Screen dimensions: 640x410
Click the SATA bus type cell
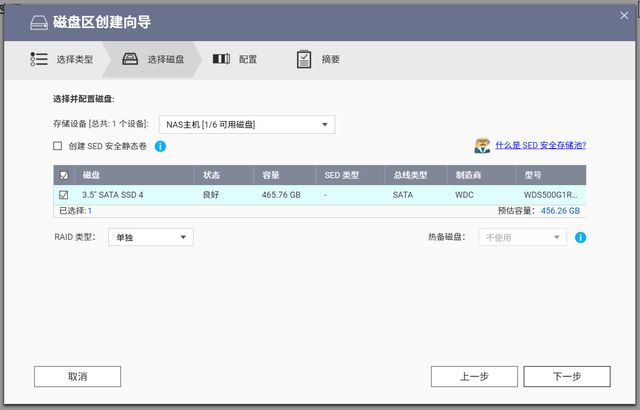[403, 195]
